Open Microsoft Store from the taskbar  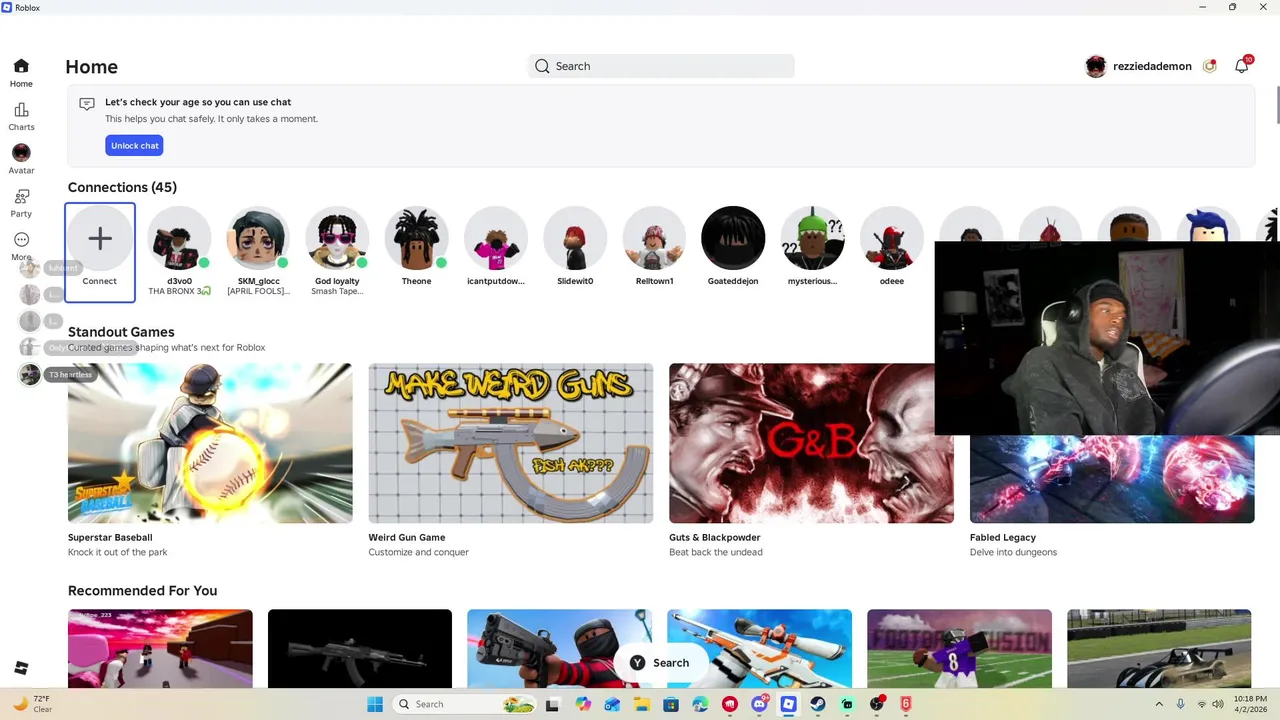[x=671, y=704]
